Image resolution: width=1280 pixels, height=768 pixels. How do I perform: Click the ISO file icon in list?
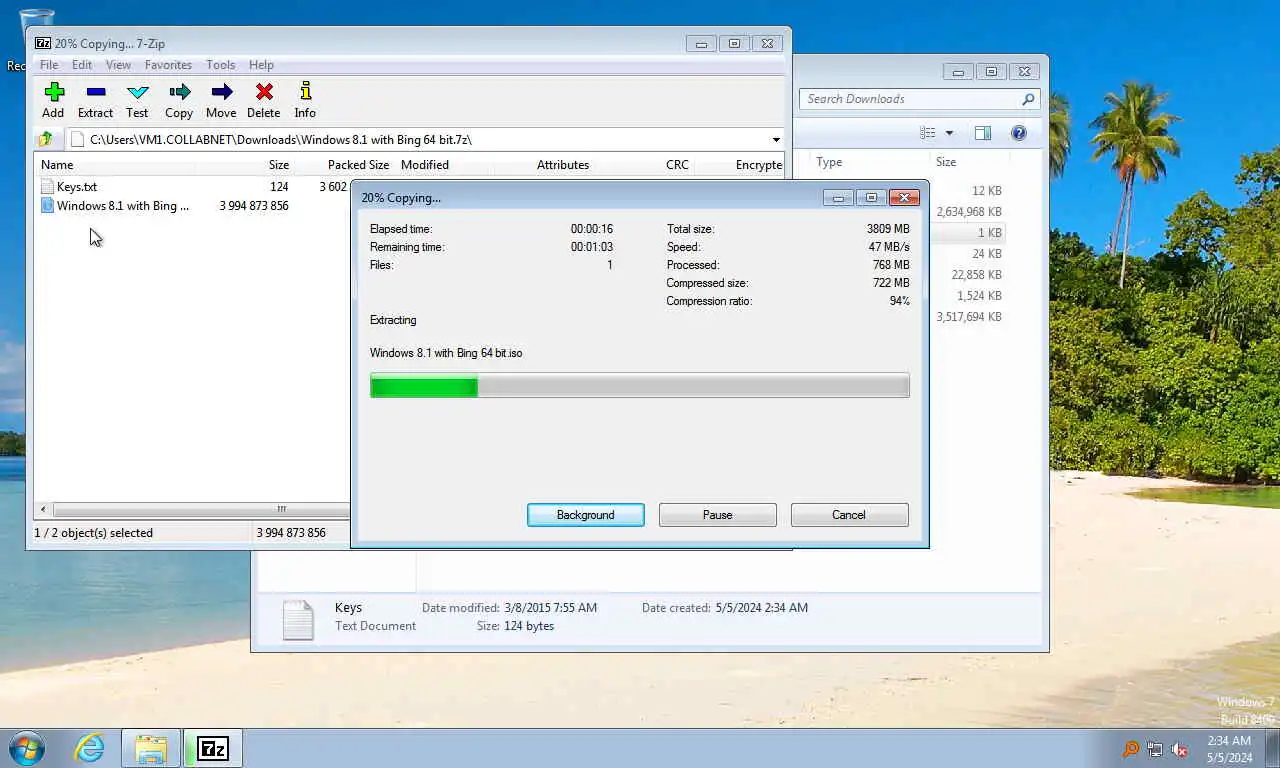pos(47,206)
